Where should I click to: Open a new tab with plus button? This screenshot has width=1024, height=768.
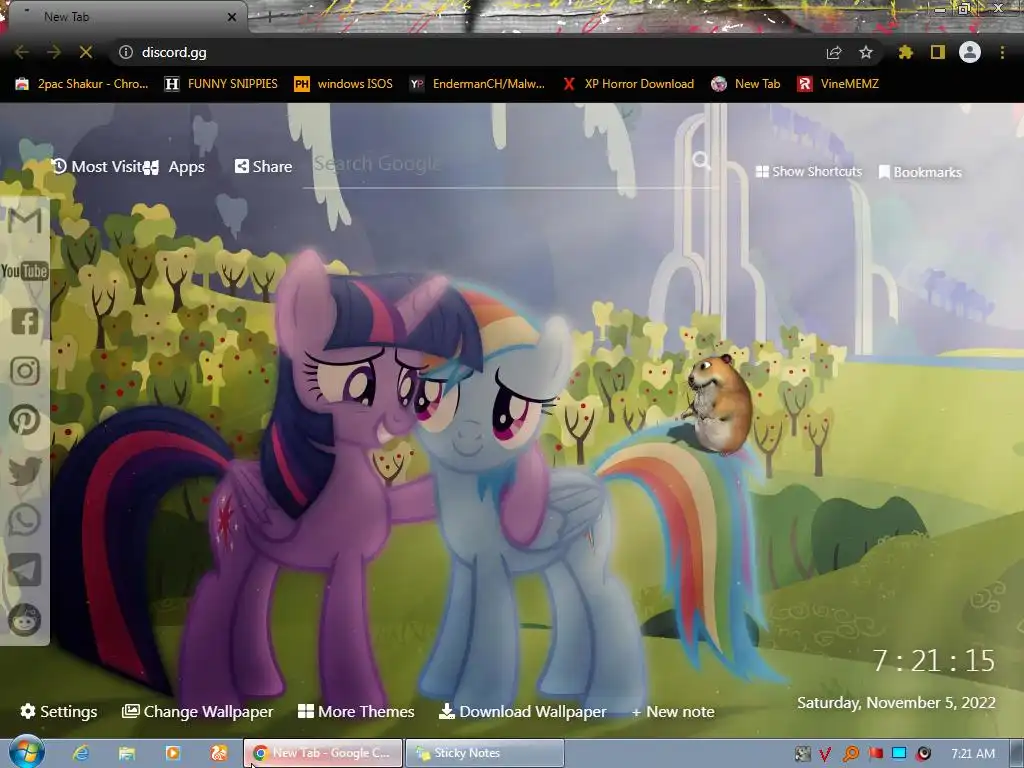pyautogui.click(x=268, y=17)
